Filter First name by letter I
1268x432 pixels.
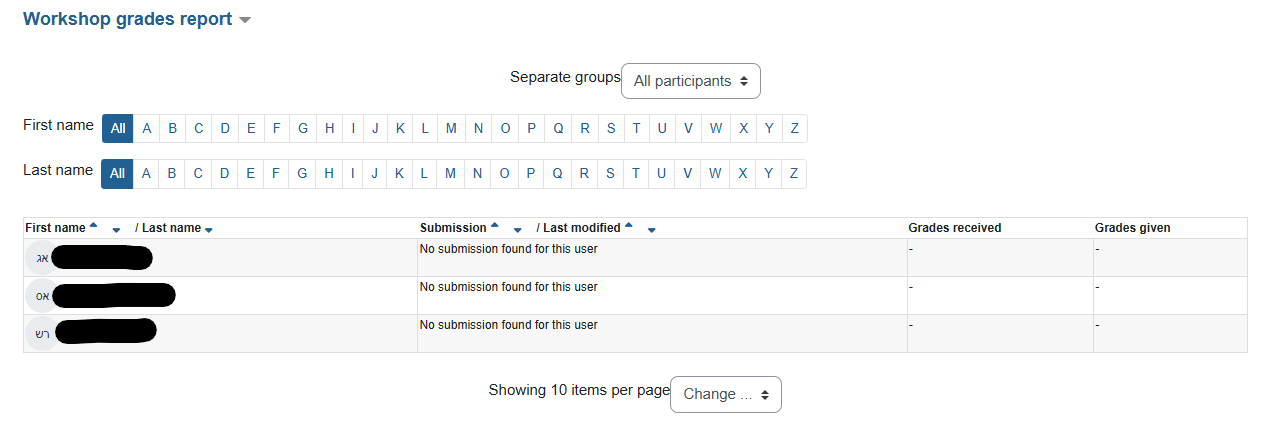353,128
